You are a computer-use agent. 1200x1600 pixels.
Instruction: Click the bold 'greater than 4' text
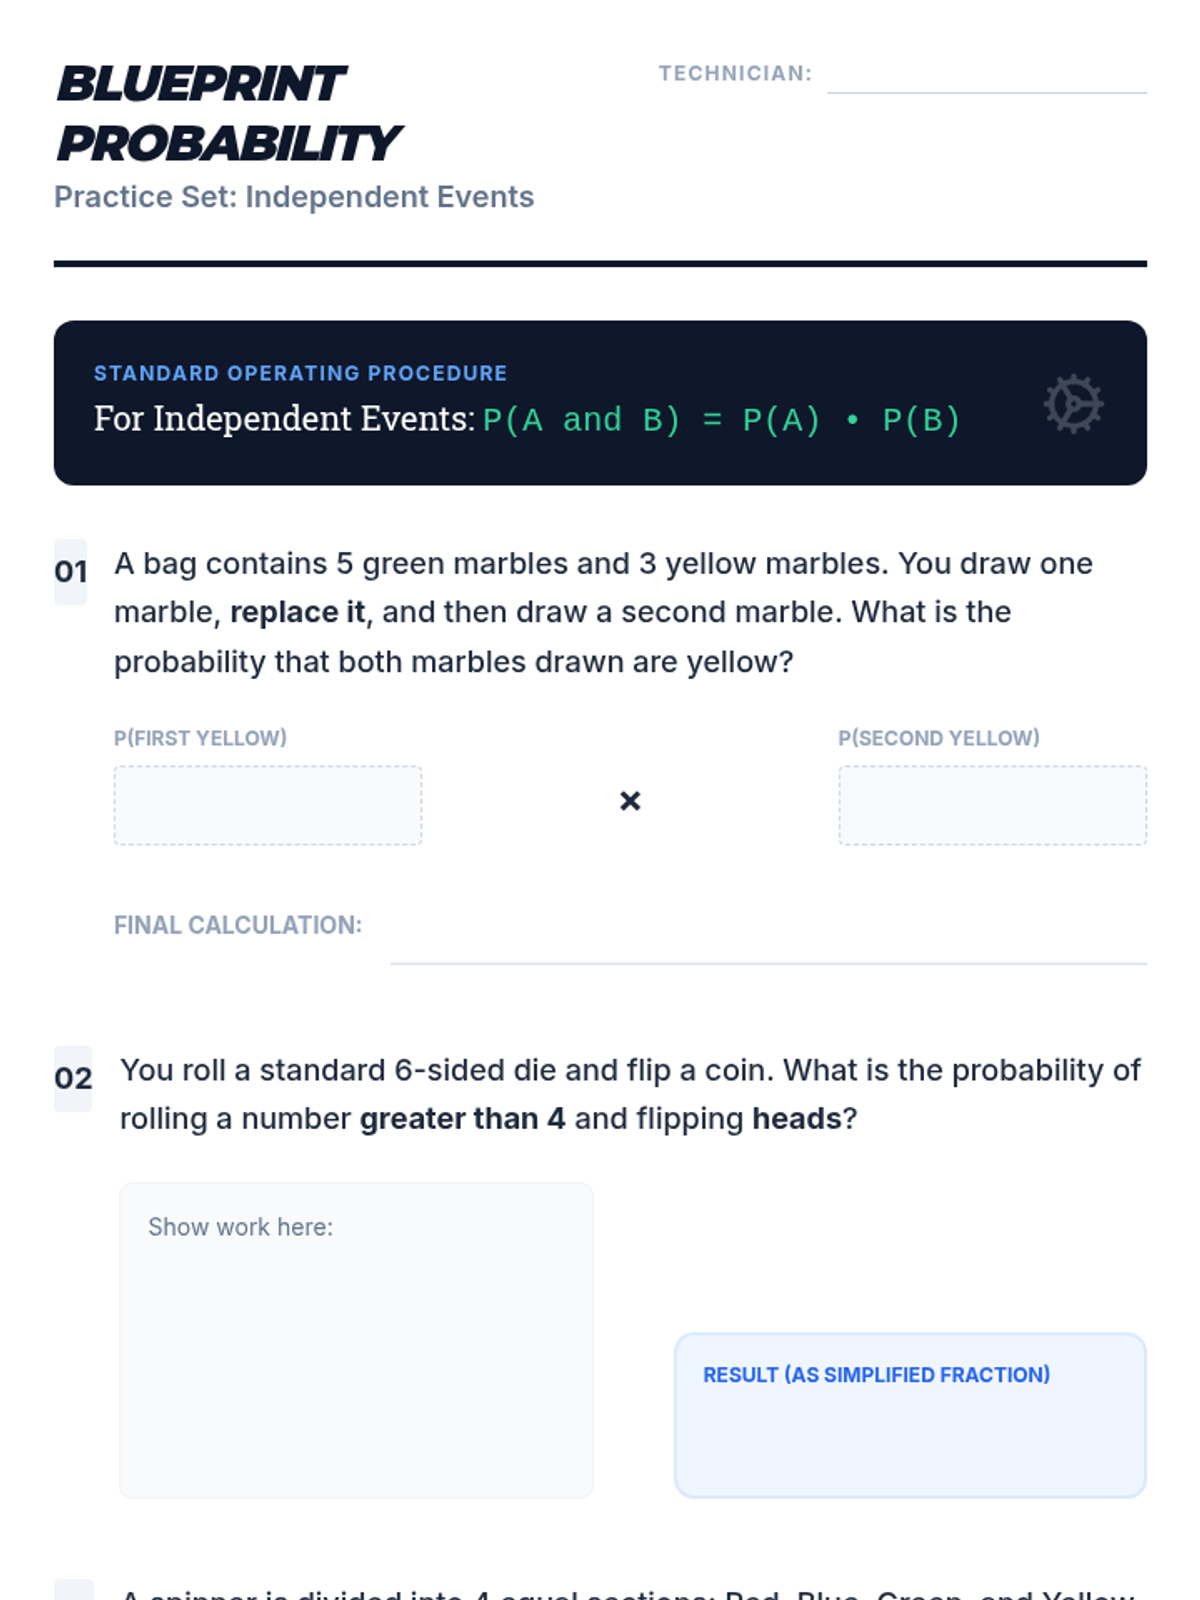pos(462,1118)
